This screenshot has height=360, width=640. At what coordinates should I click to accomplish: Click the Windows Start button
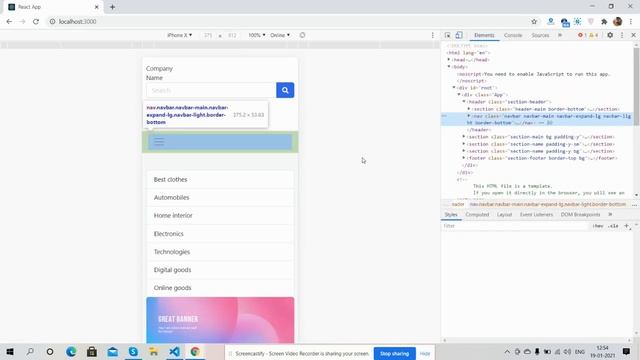(10, 351)
